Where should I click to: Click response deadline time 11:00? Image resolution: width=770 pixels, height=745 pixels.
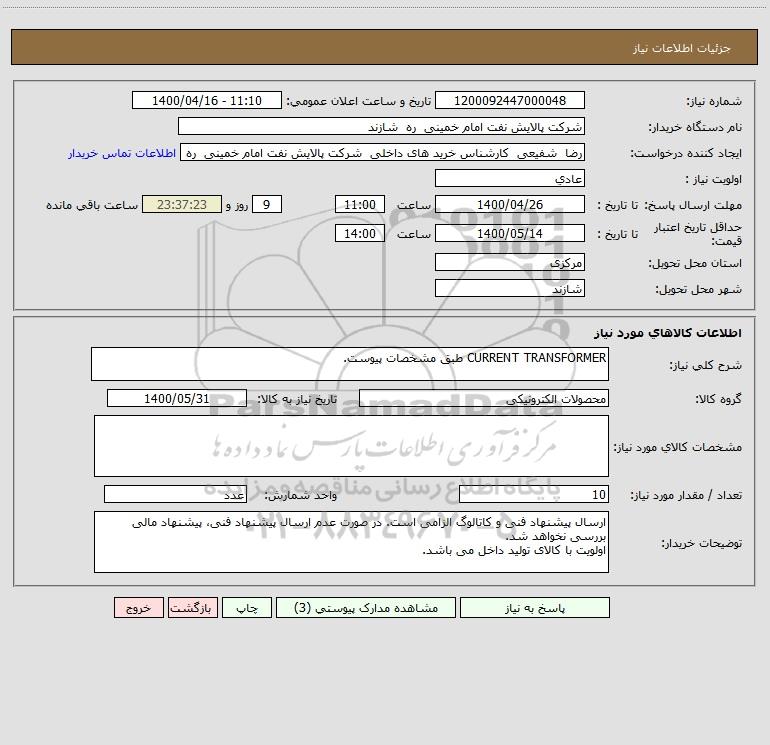pyautogui.click(x=359, y=204)
